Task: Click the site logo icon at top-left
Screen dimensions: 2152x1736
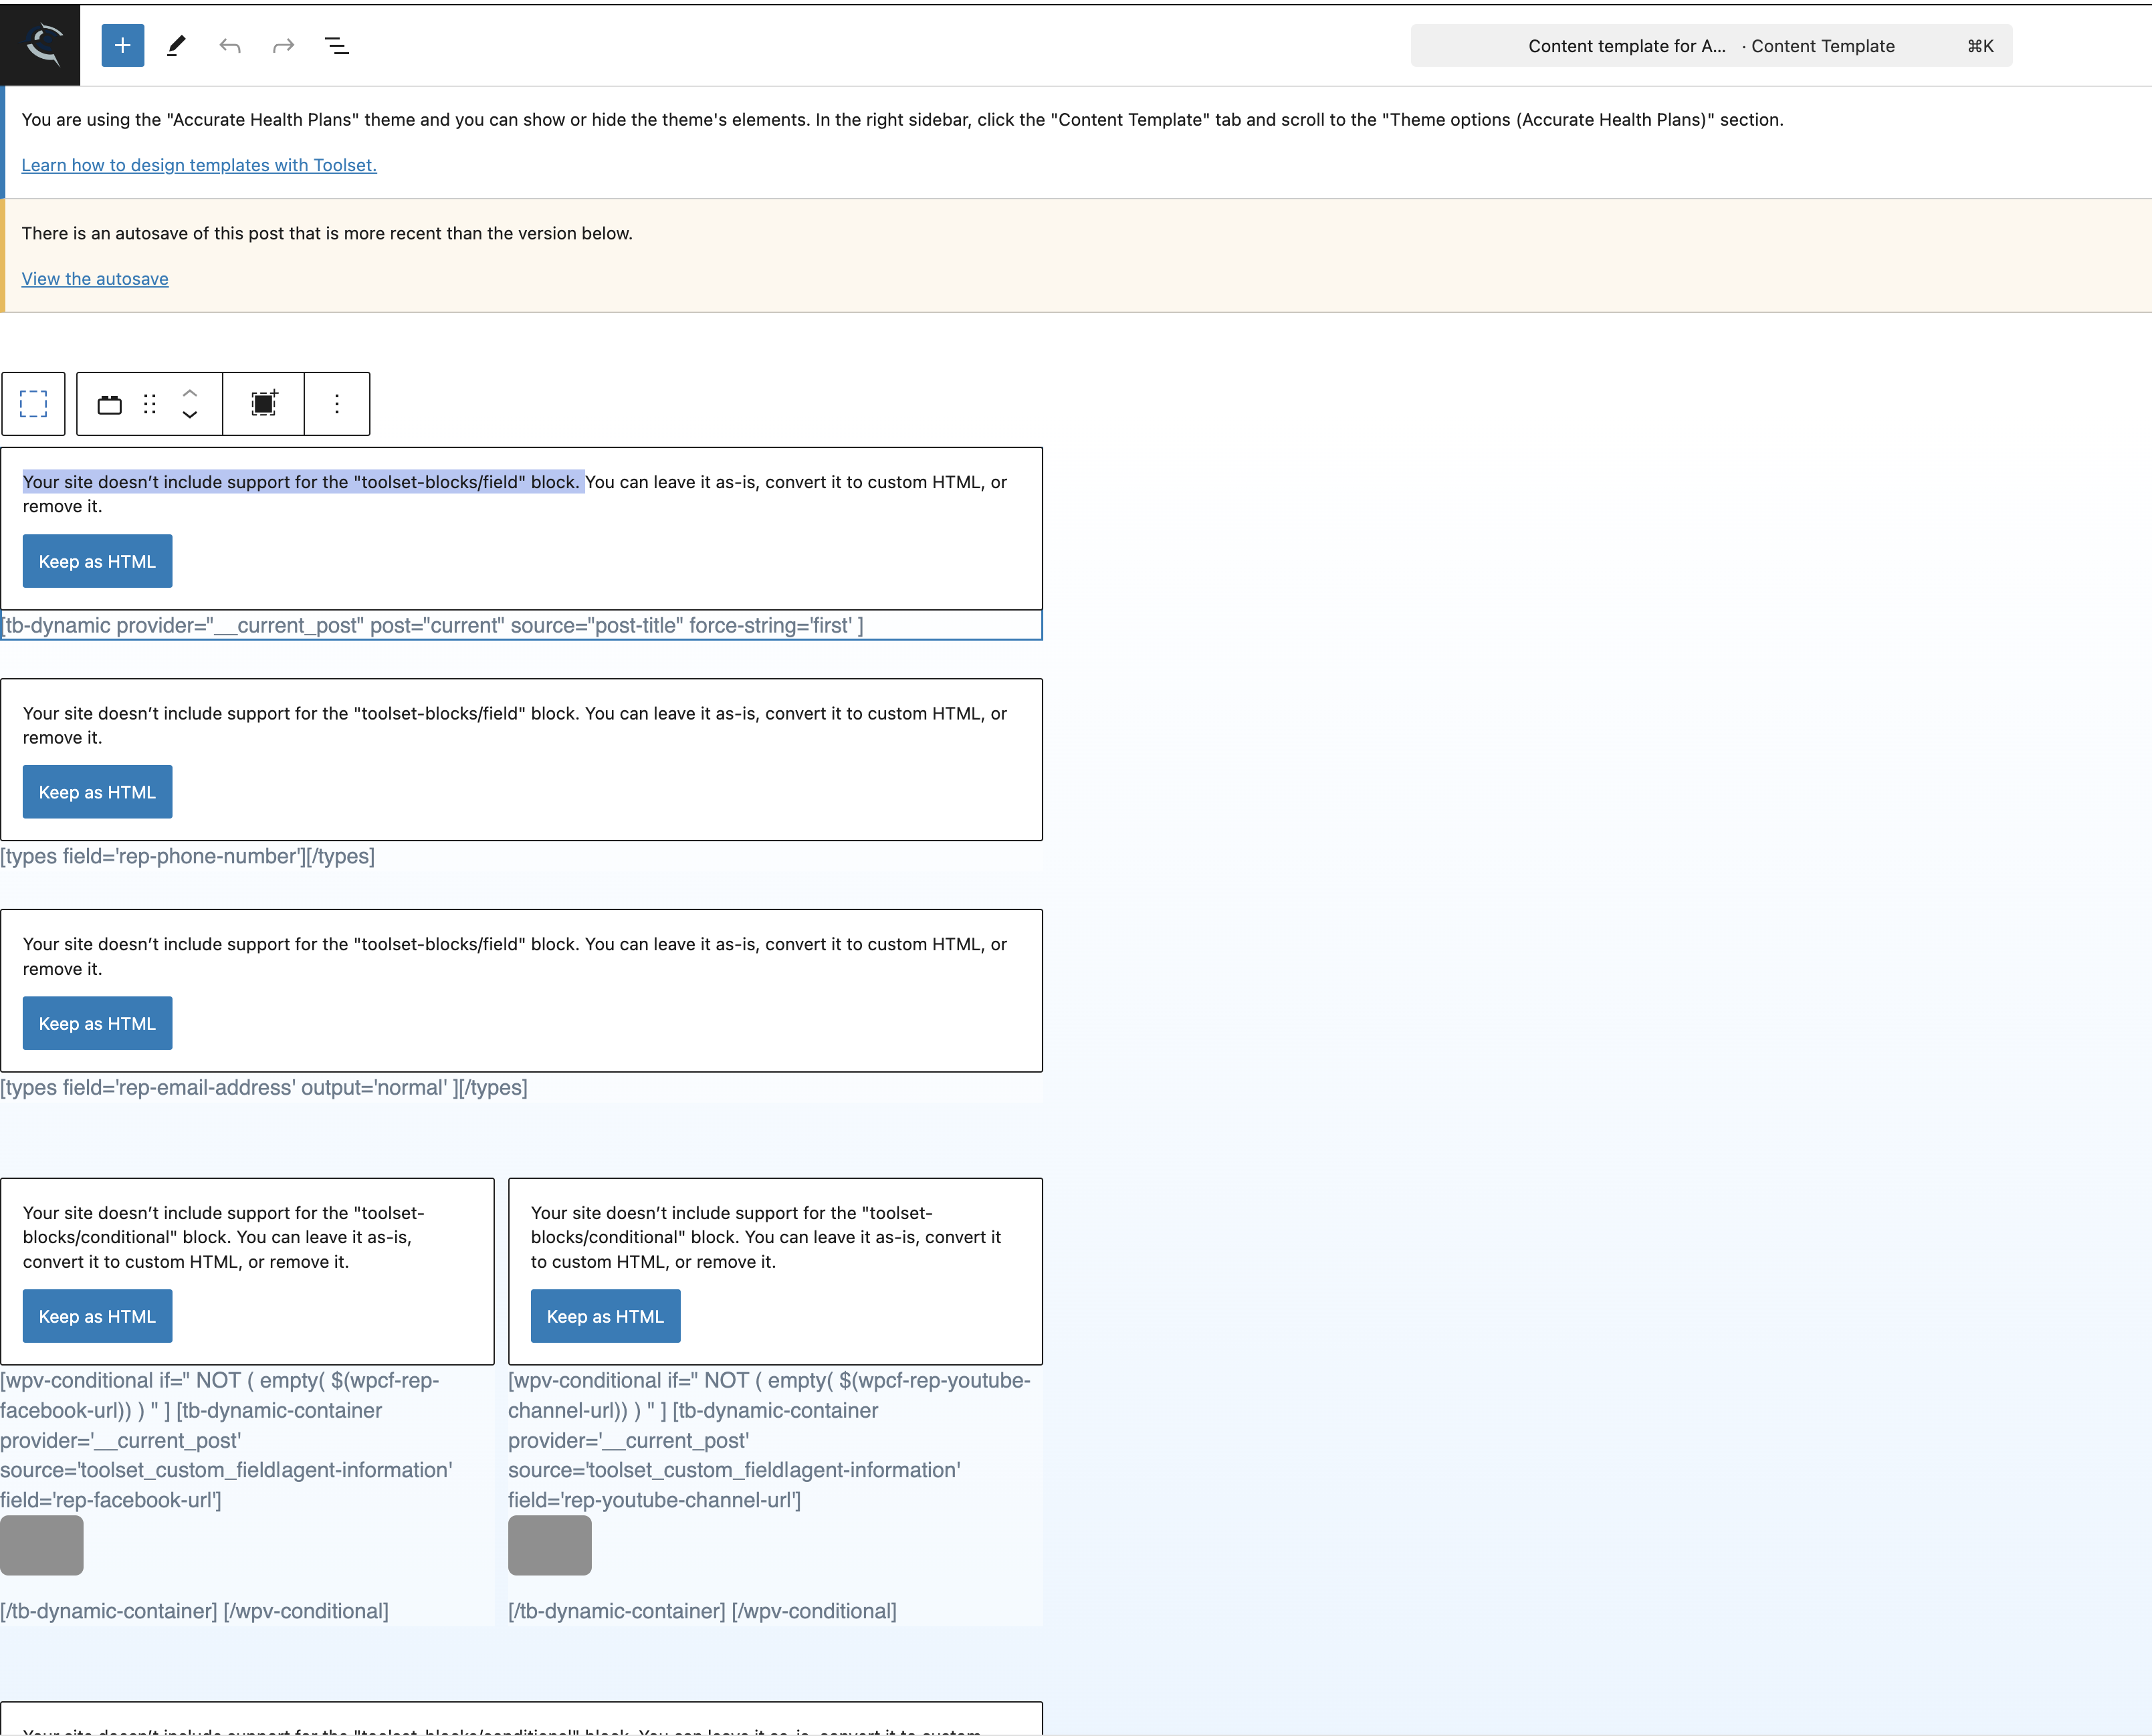Action: [40, 45]
